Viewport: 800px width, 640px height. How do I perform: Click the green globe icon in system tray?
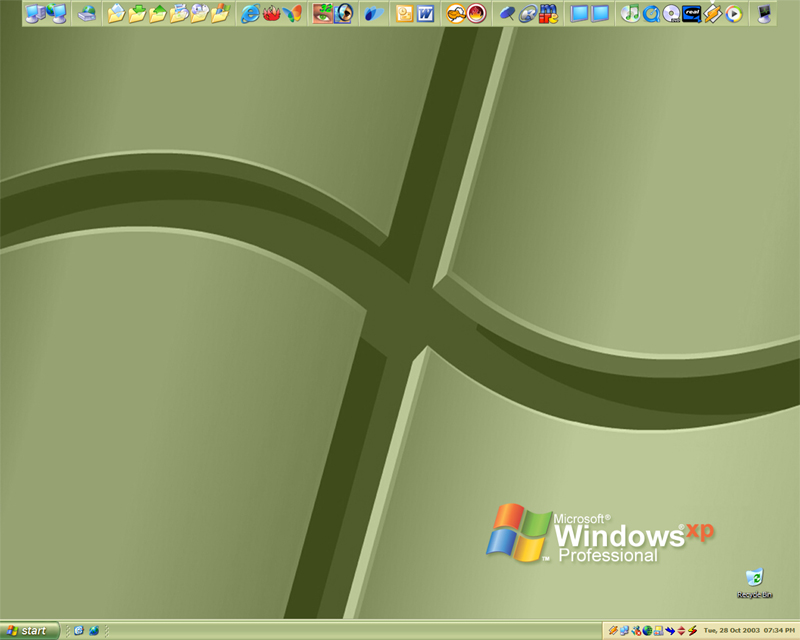pos(647,631)
